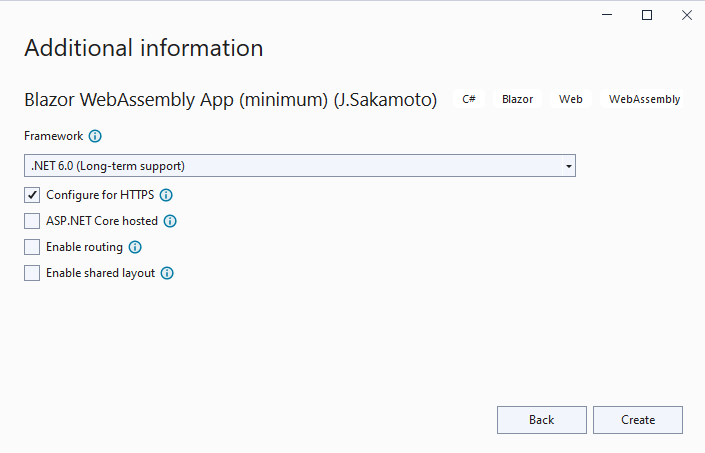Check the Enable shared layout option
Screen dimensions: 705x453
click(32, 273)
